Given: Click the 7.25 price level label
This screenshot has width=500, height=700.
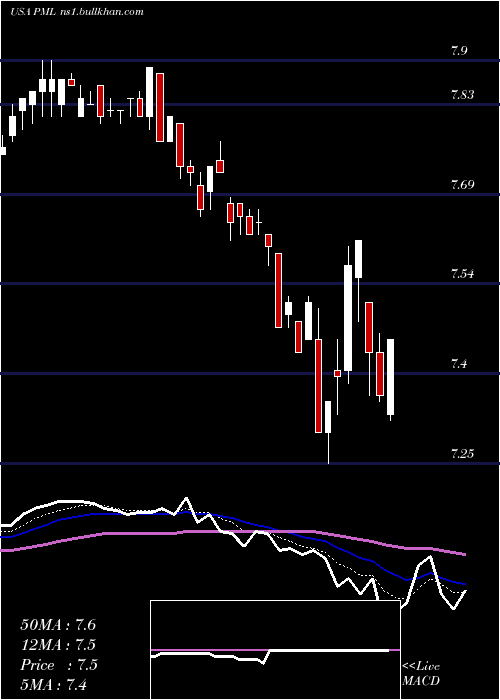Looking at the screenshot, I should click(462, 454).
